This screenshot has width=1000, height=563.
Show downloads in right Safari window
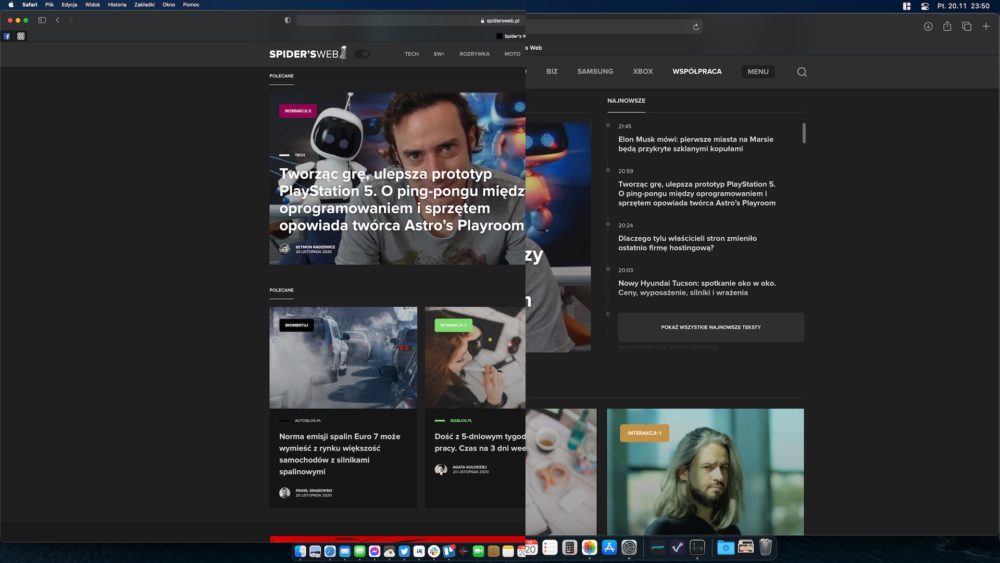(928, 26)
